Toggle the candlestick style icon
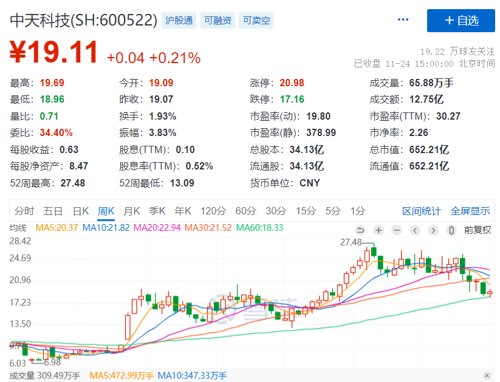The image size is (500, 382). (451, 230)
